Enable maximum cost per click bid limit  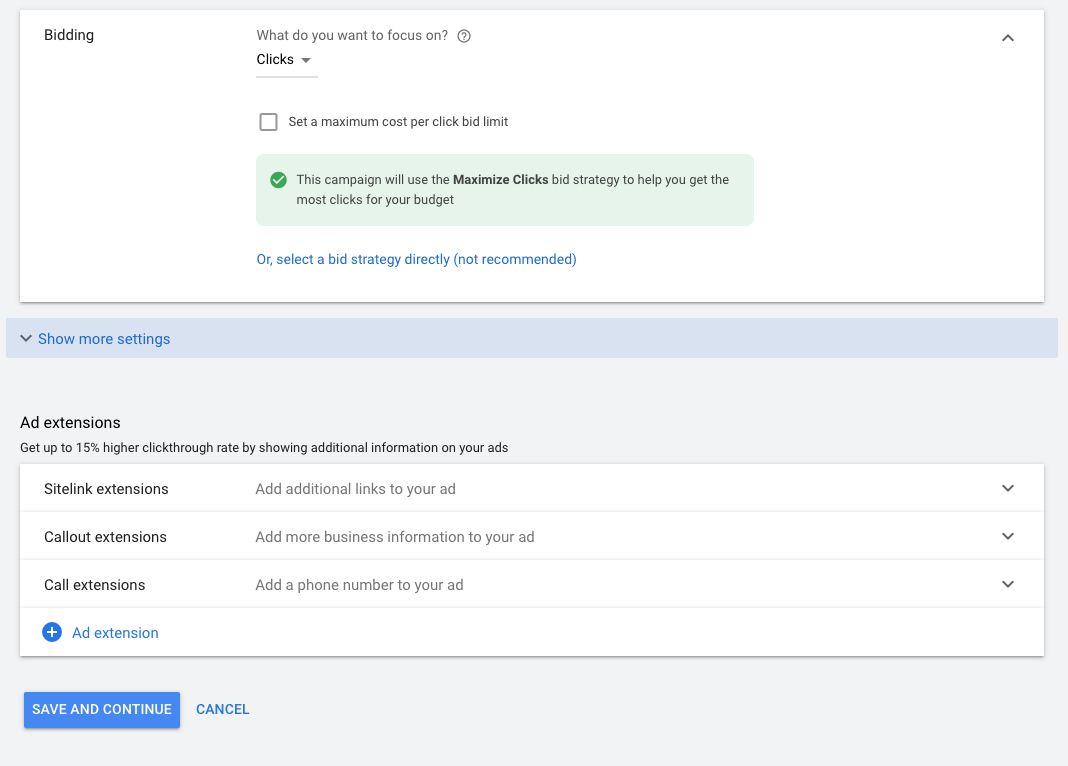268,121
